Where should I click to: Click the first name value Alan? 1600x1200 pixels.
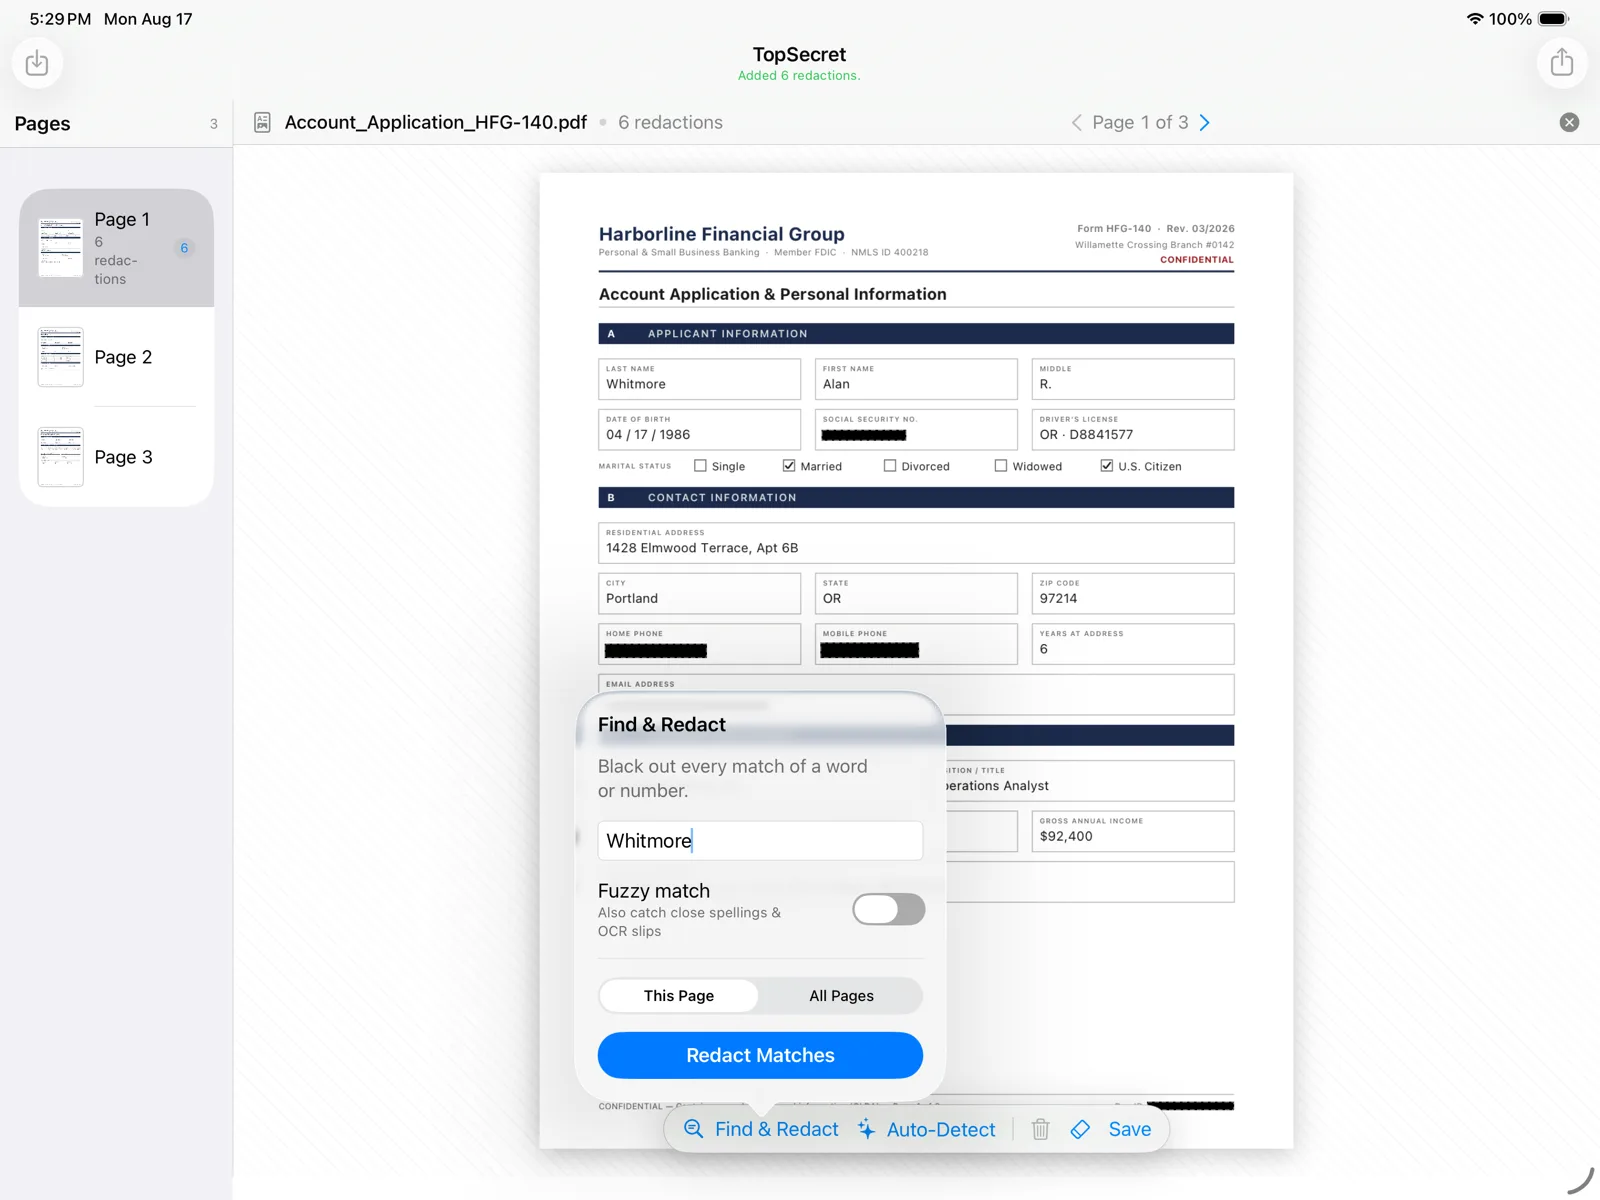pyautogui.click(x=836, y=384)
